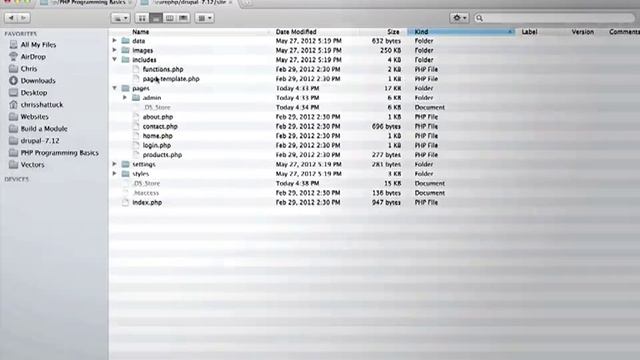Open Downloads in the sidebar

pyautogui.click(x=38, y=80)
